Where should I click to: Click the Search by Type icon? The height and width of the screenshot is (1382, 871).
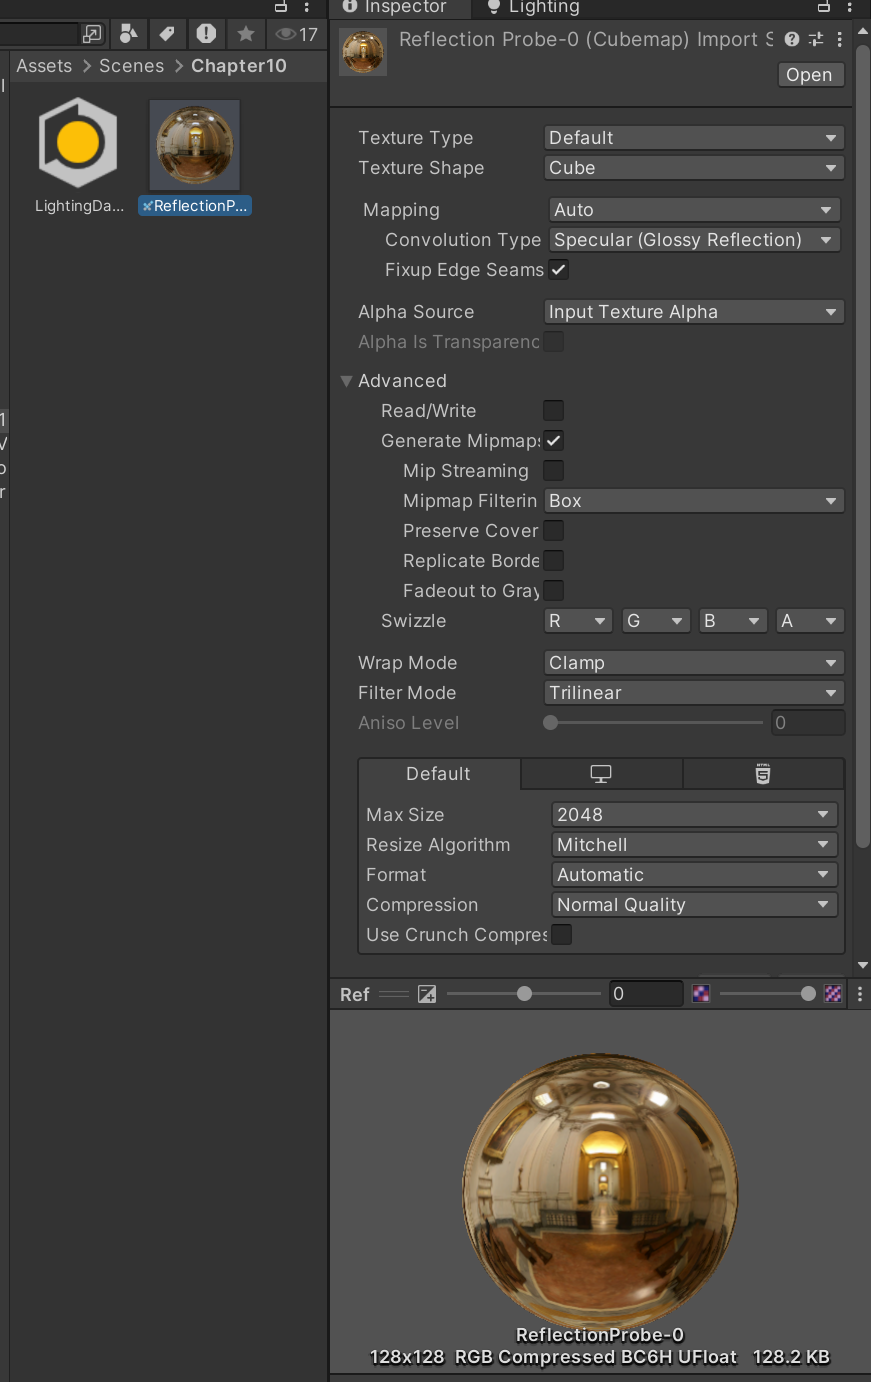(128, 34)
